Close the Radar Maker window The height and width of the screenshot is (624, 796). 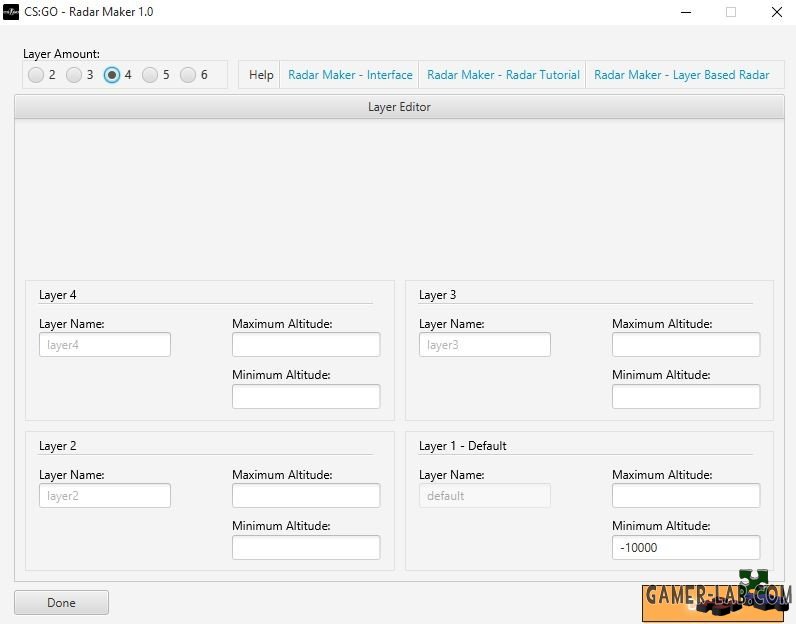(776, 12)
